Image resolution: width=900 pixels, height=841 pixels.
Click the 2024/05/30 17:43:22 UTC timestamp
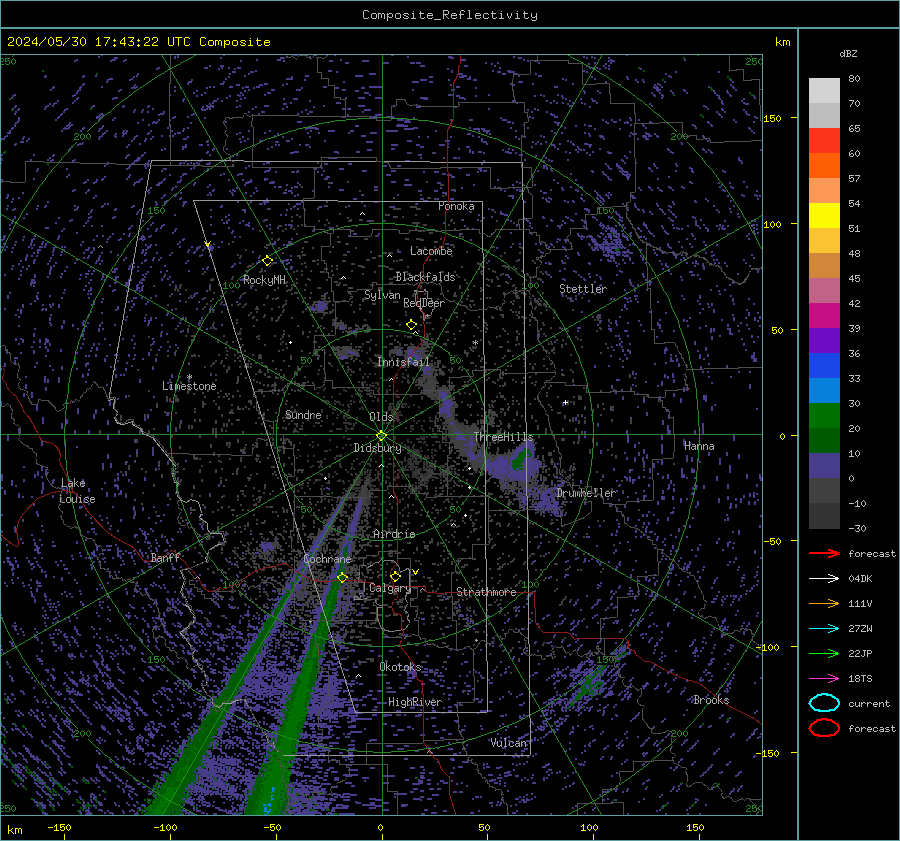click(x=98, y=42)
